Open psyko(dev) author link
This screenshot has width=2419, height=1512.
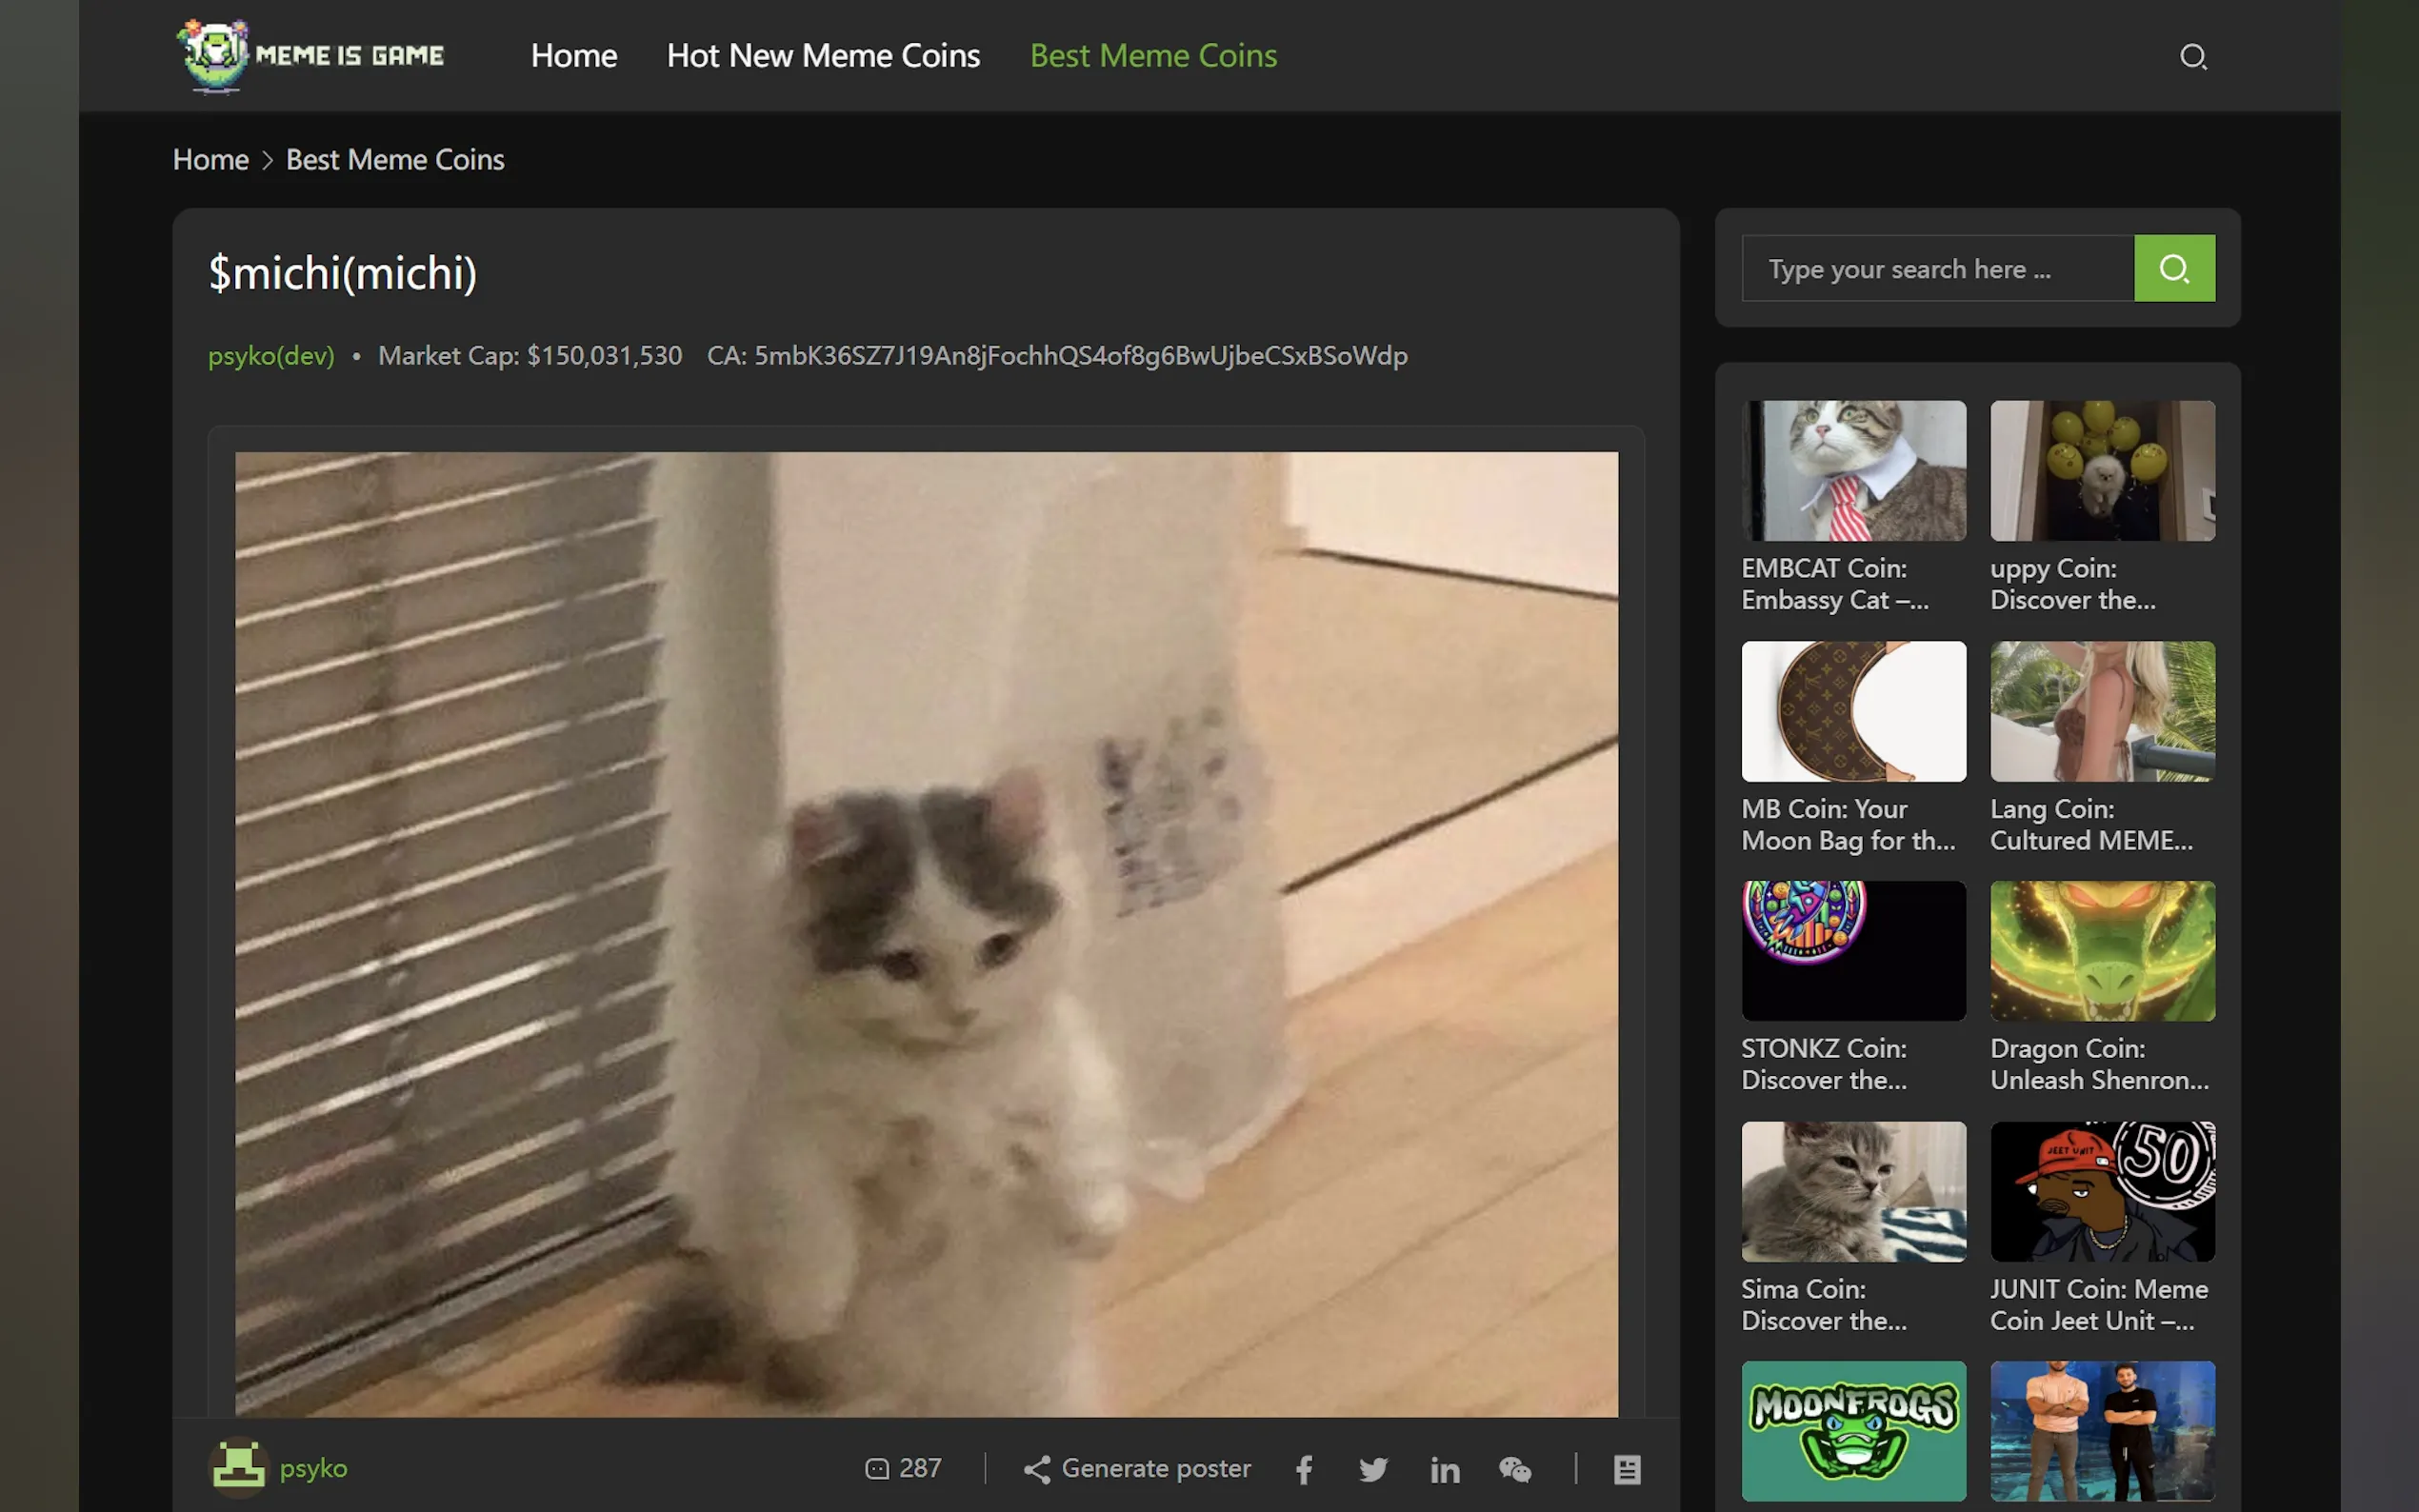point(271,356)
